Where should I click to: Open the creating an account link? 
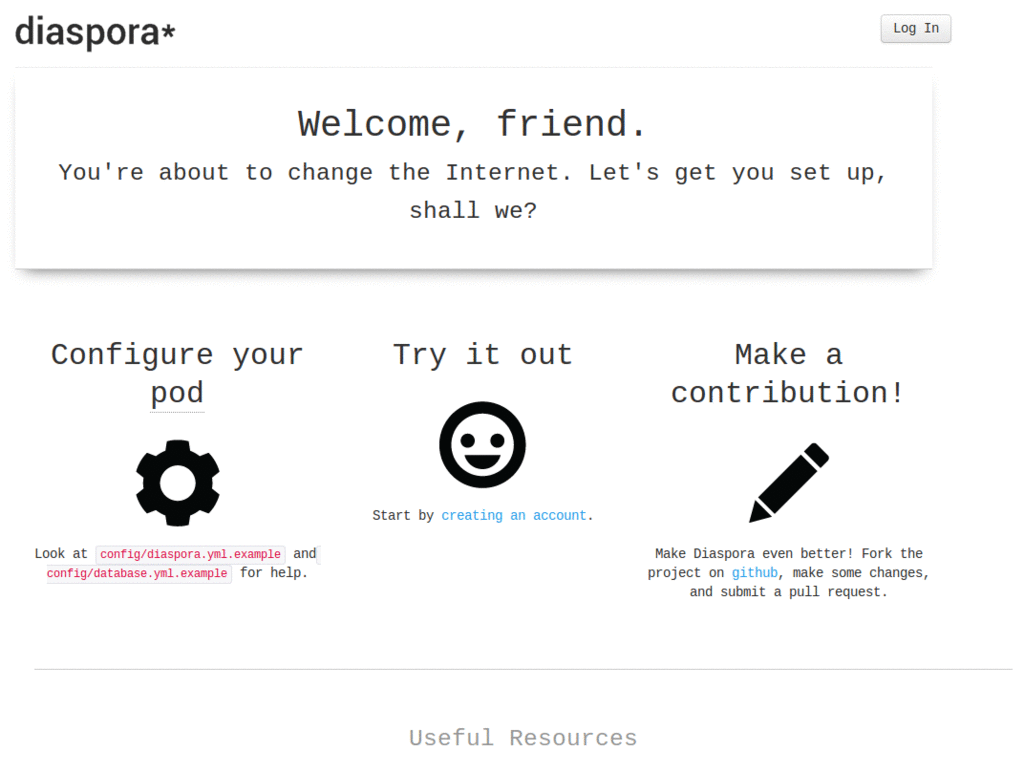(x=514, y=515)
